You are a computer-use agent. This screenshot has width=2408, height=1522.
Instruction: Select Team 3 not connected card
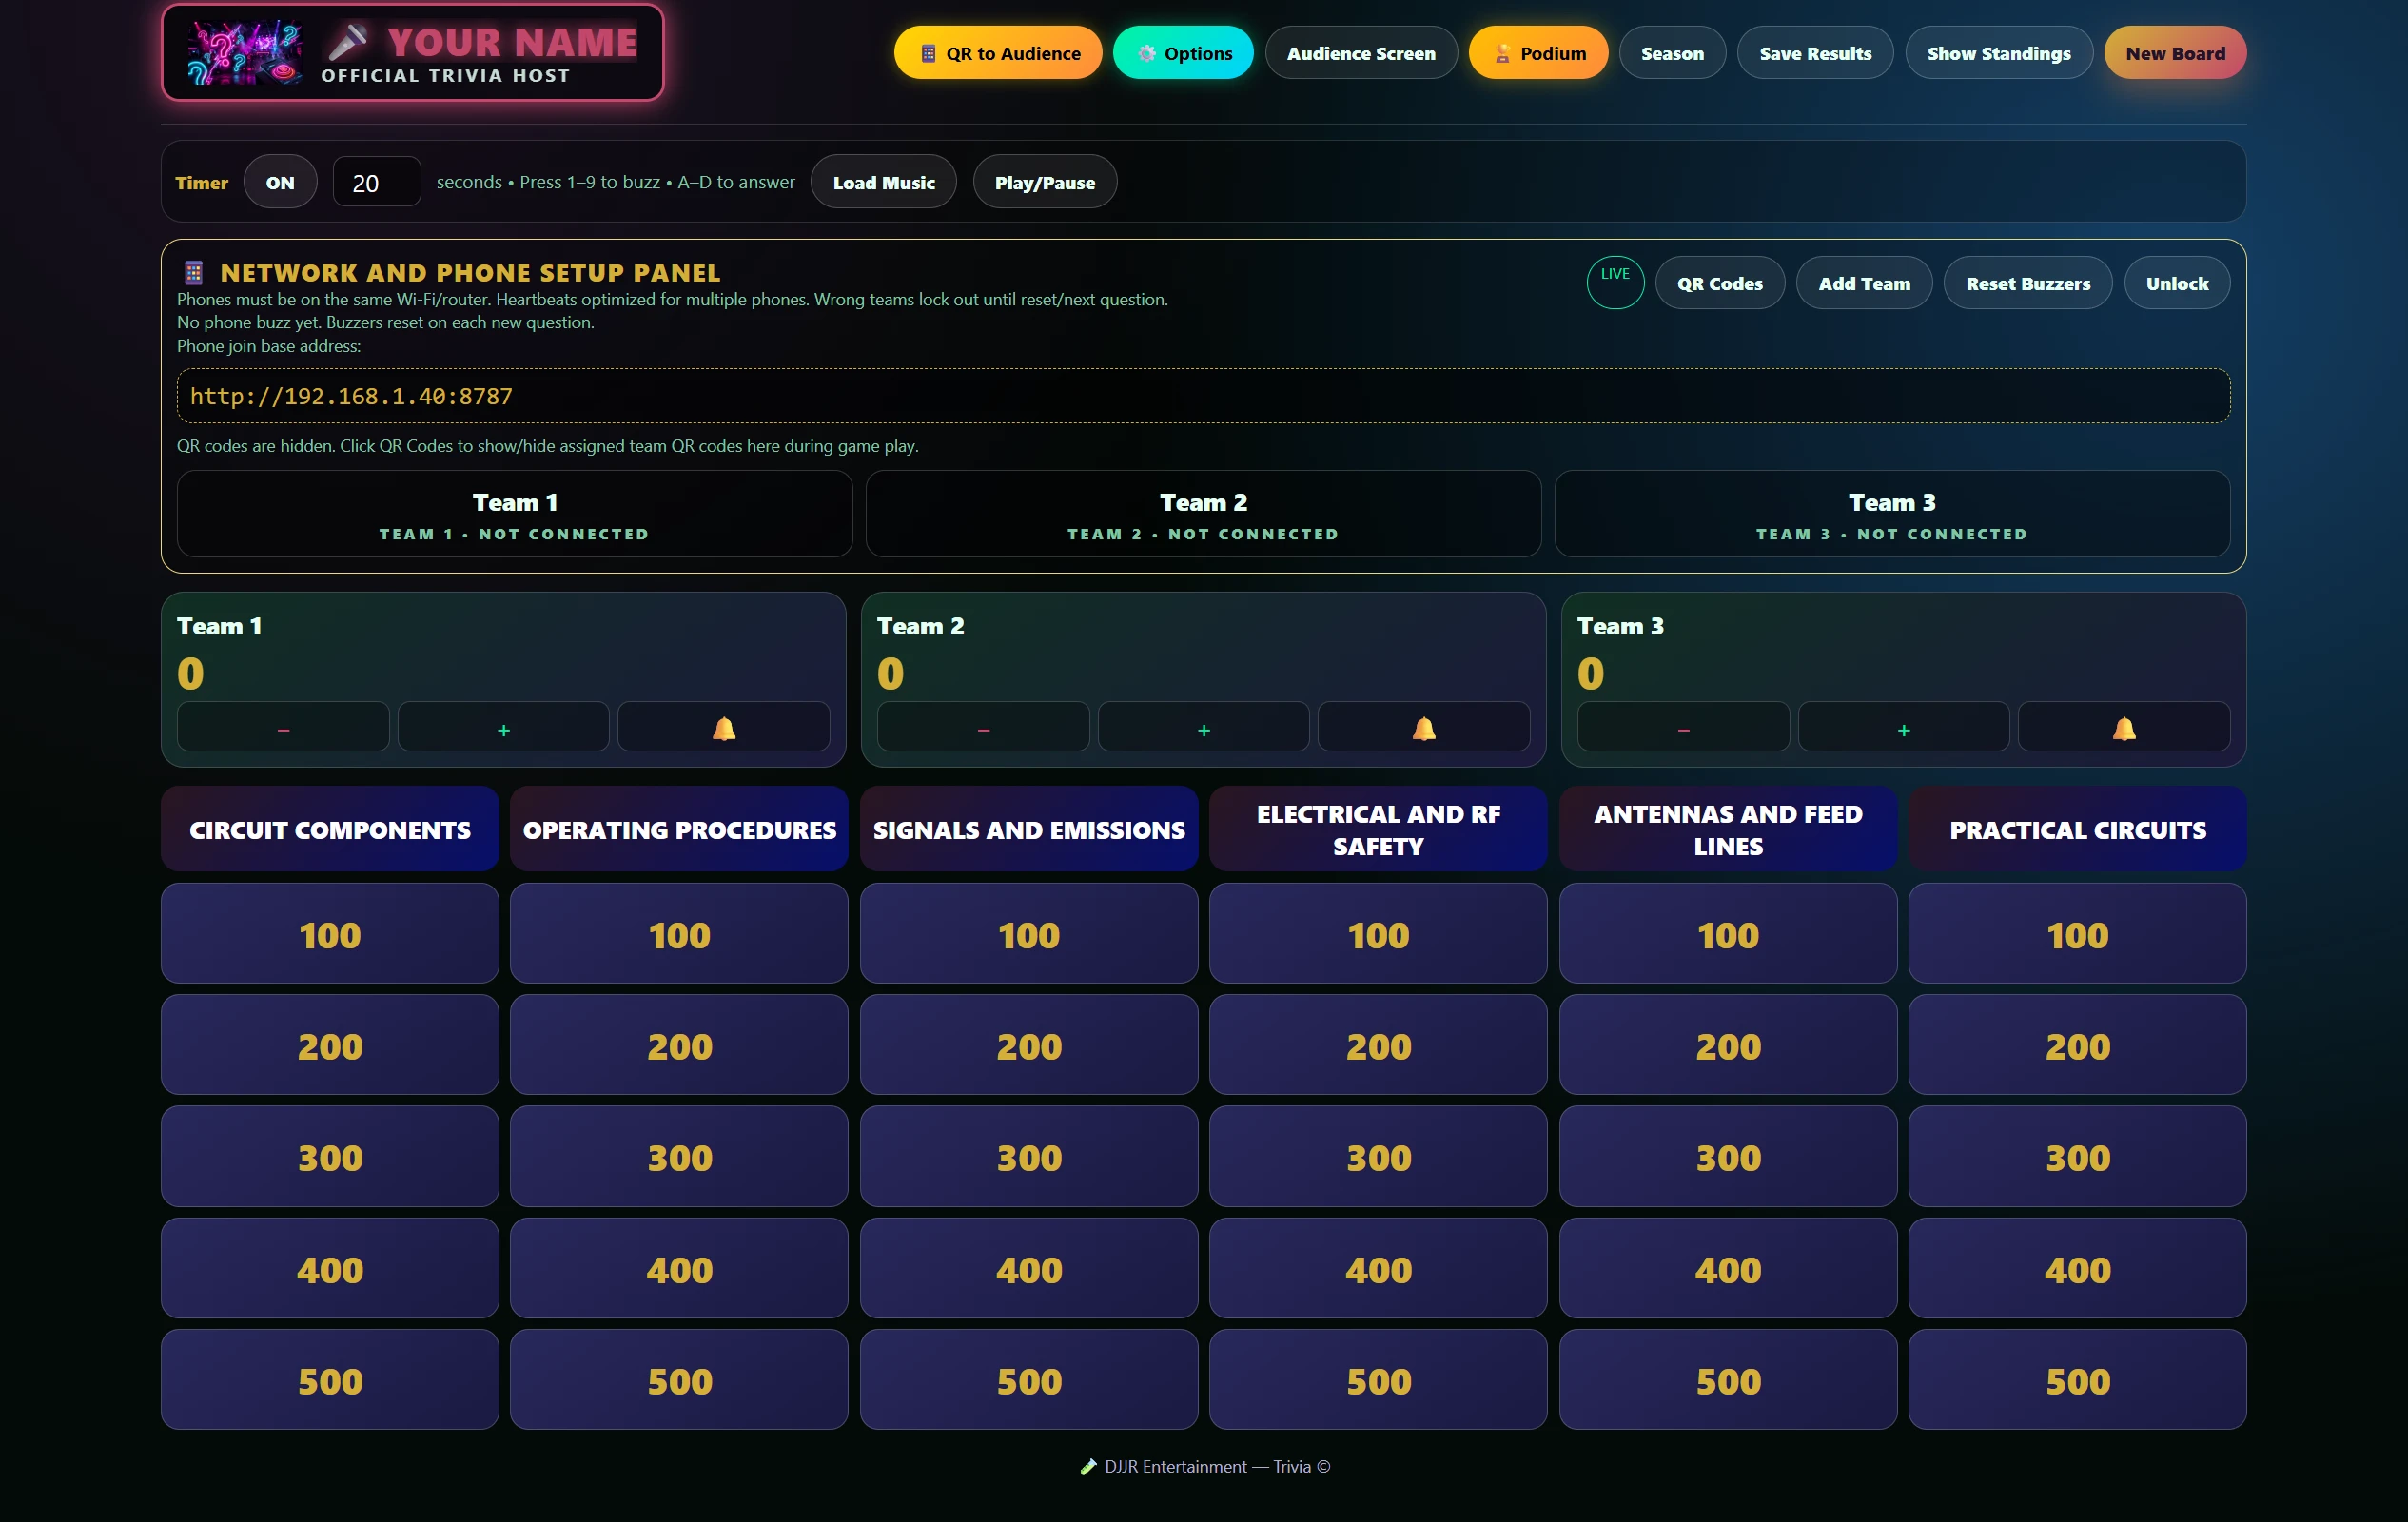coord(1892,514)
